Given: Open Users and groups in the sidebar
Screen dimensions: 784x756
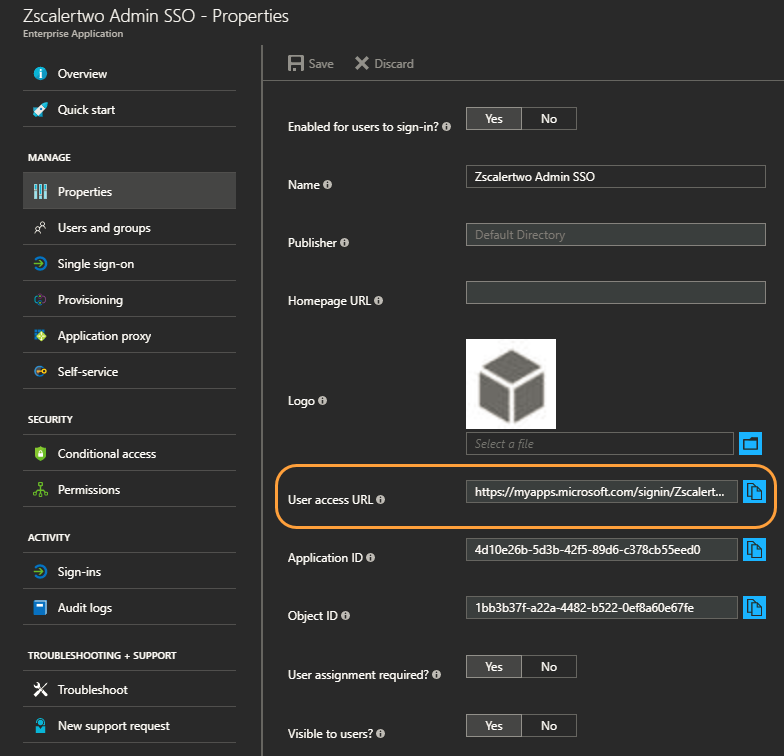Looking at the screenshot, I should [104, 228].
